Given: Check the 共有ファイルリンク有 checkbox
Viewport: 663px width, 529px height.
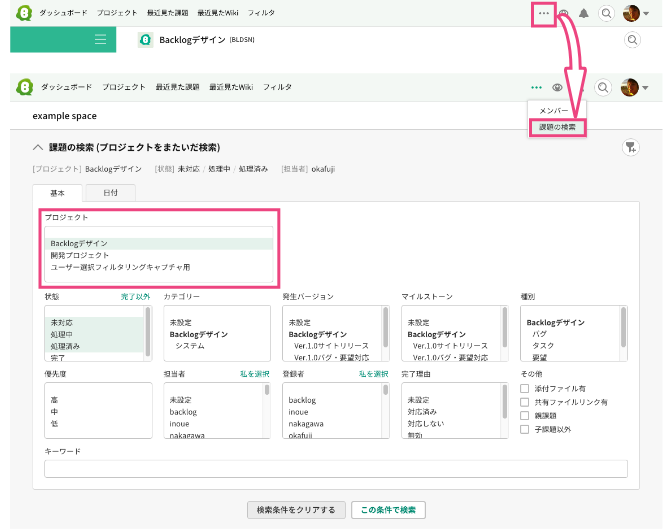Looking at the screenshot, I should [x=524, y=402].
